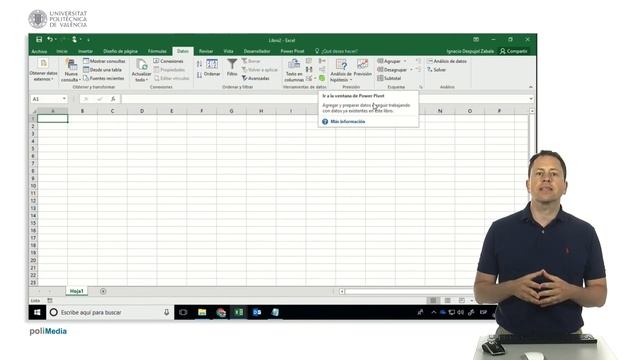The height and width of the screenshot is (360, 640).
Task: Select cell A1
Action: pyautogui.click(x=53, y=118)
